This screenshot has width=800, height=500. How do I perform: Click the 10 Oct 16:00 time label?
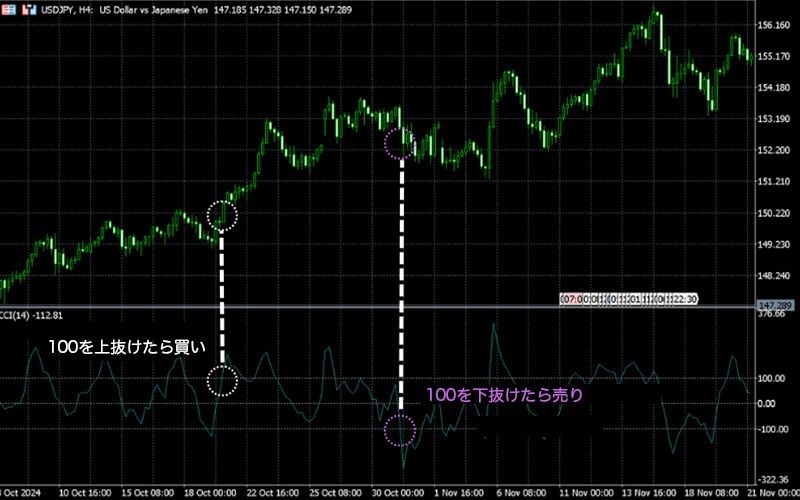85,493
